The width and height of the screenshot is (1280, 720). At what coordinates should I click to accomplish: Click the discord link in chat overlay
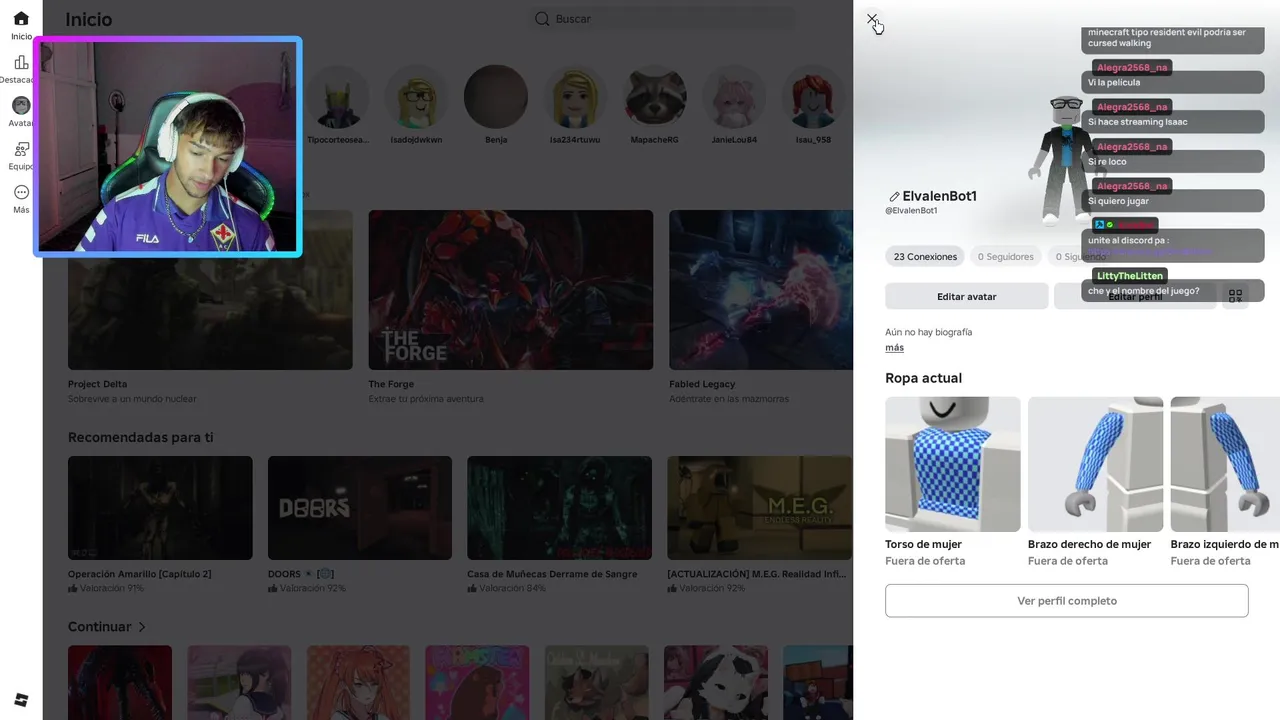coord(1149,252)
